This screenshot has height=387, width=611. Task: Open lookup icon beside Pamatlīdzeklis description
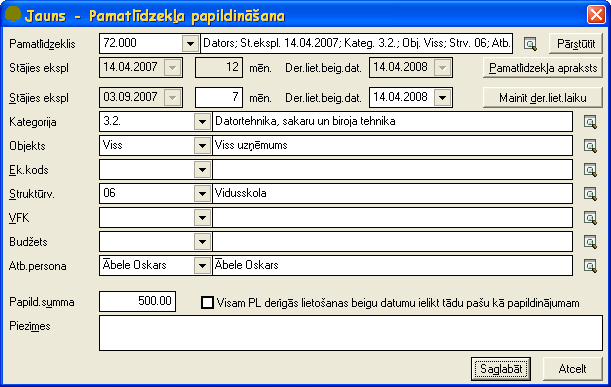[530, 44]
